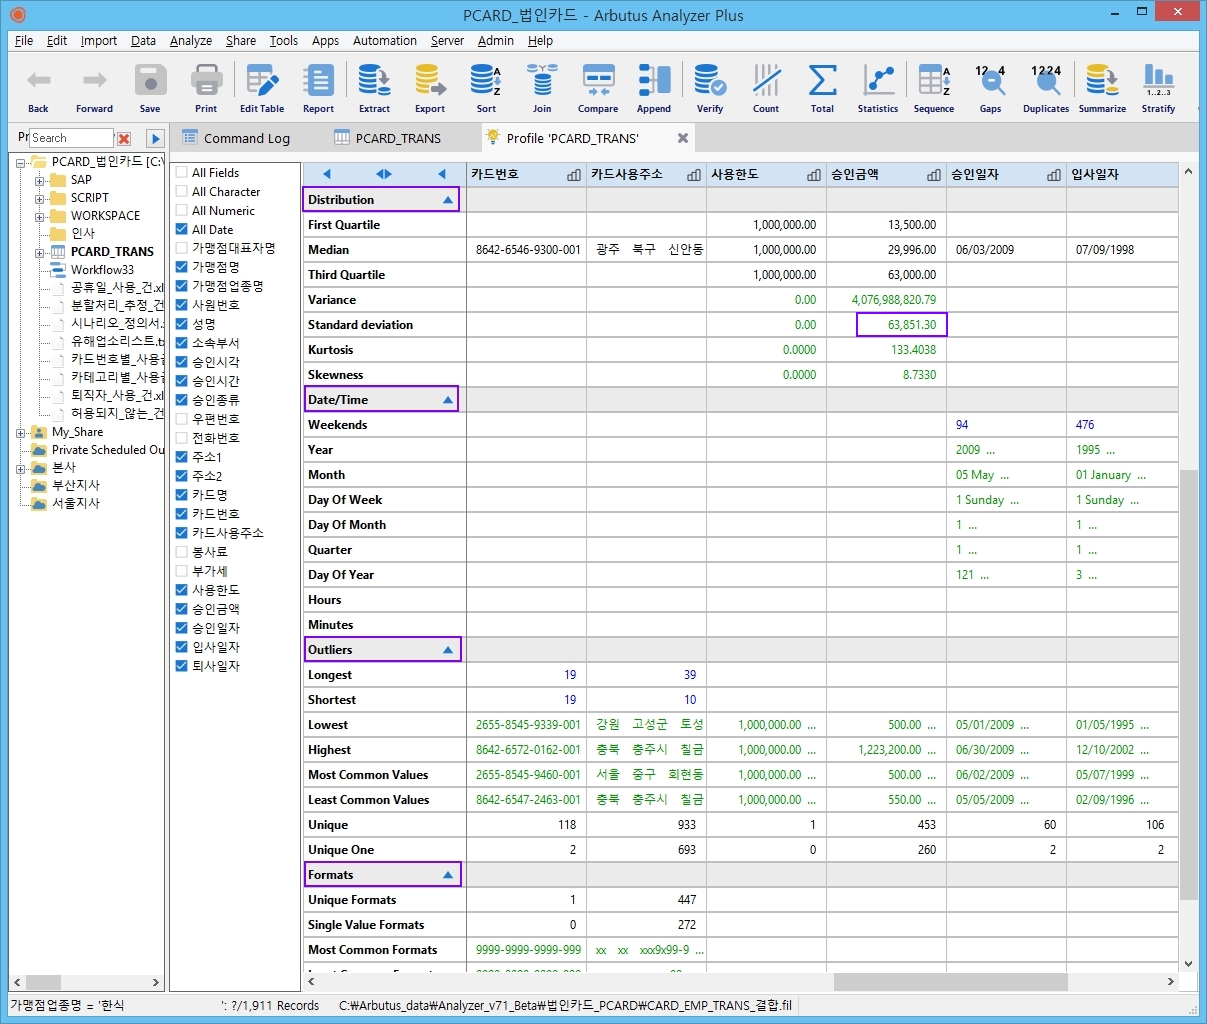Launch the Extract command
This screenshot has height=1024, width=1207.
(375, 86)
